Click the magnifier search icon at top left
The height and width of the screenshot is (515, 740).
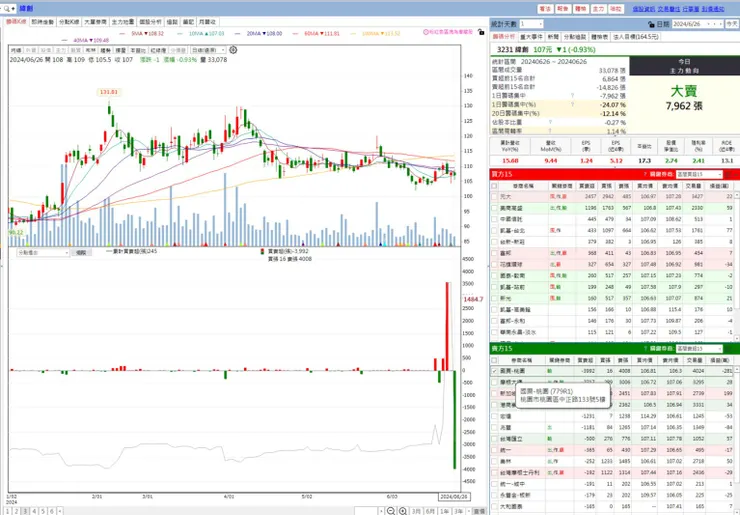click(x=7, y=8)
